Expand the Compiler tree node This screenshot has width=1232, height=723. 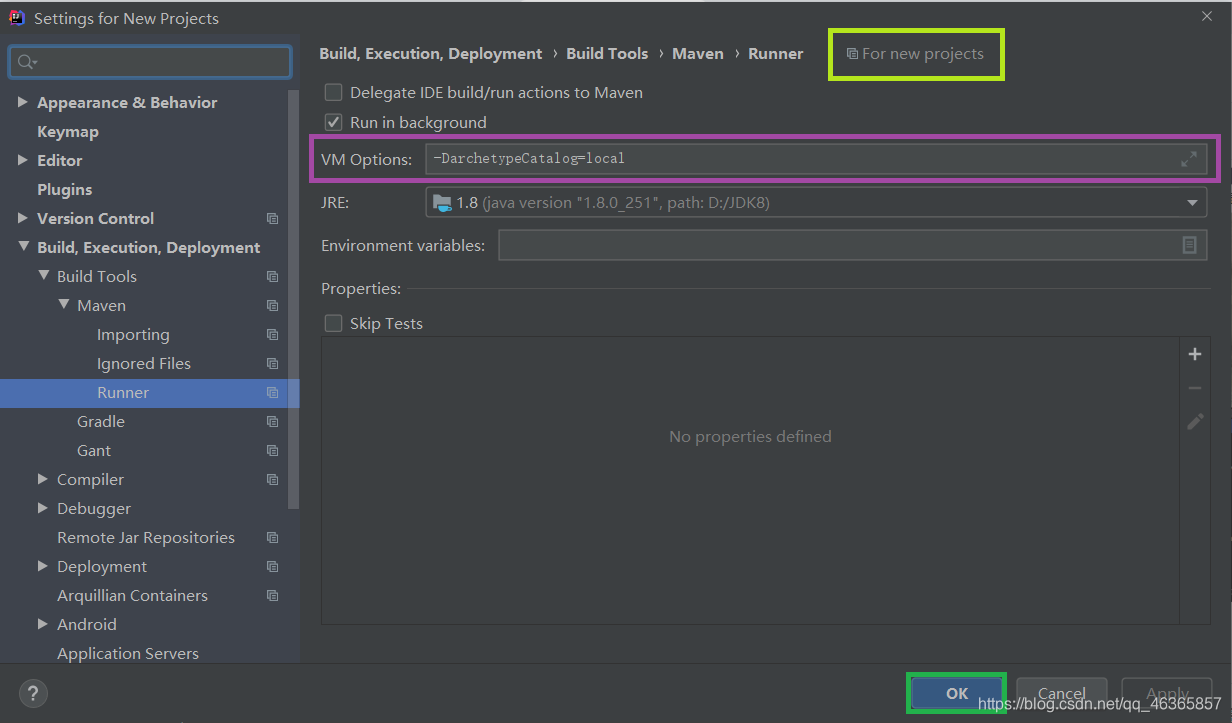pyautogui.click(x=41, y=479)
